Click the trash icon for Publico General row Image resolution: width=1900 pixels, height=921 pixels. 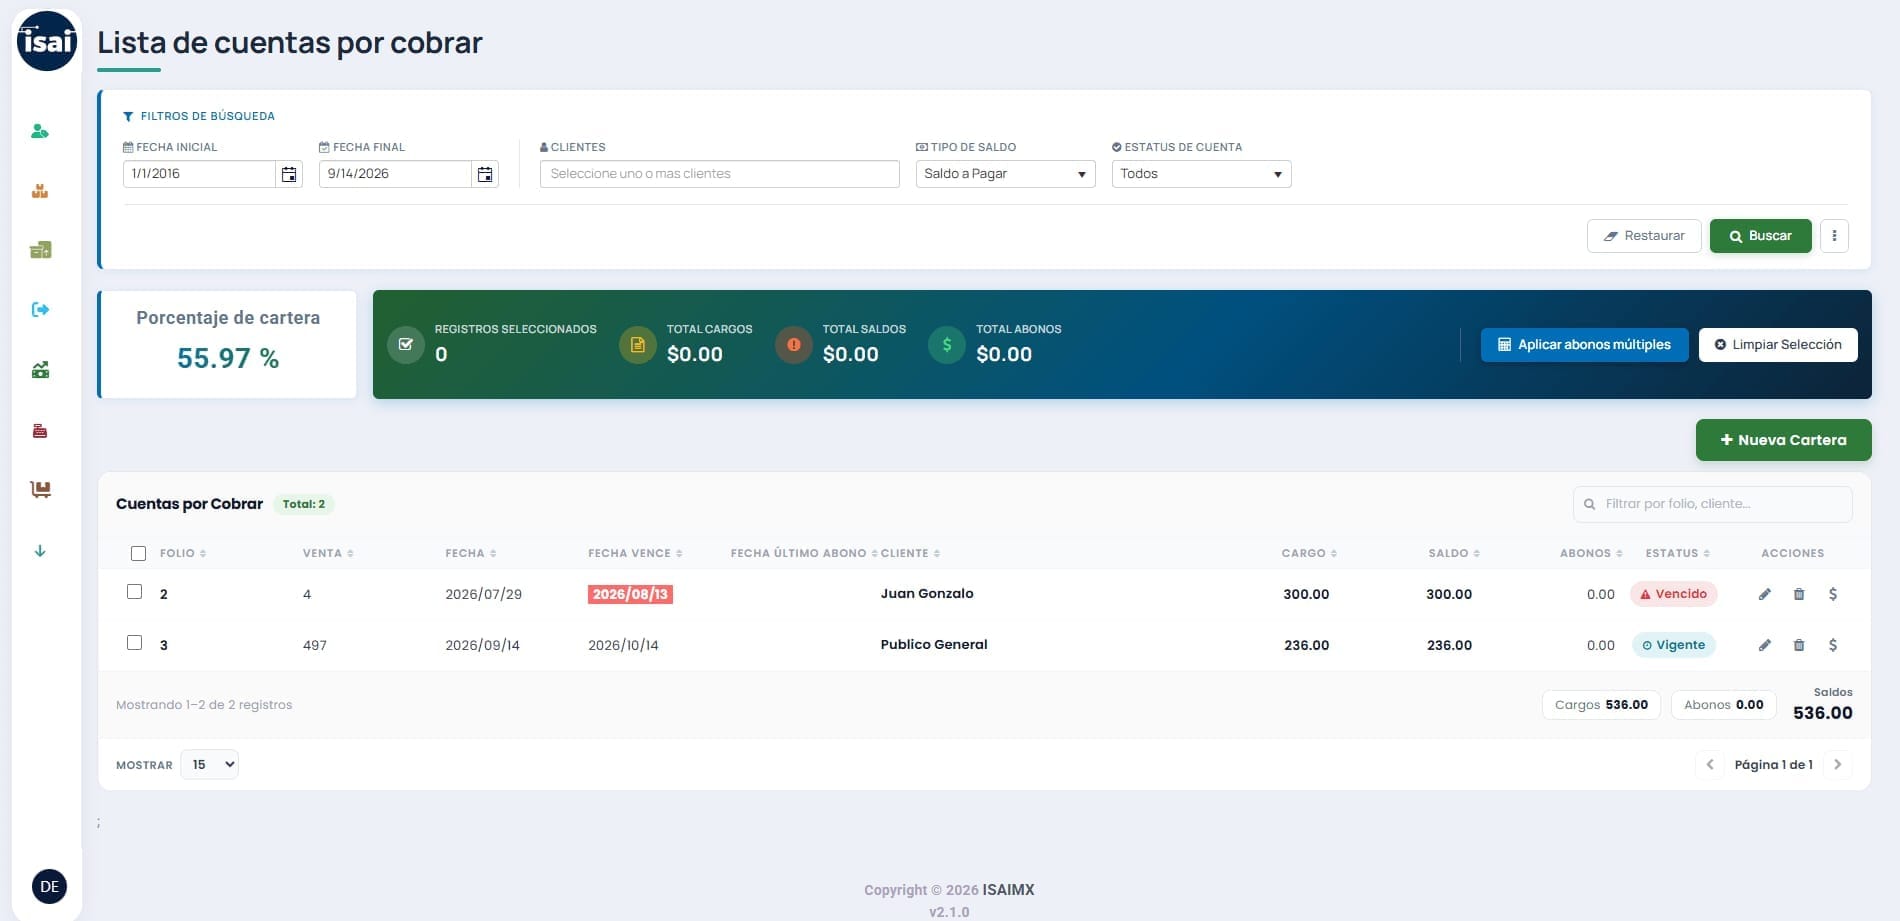(x=1799, y=645)
